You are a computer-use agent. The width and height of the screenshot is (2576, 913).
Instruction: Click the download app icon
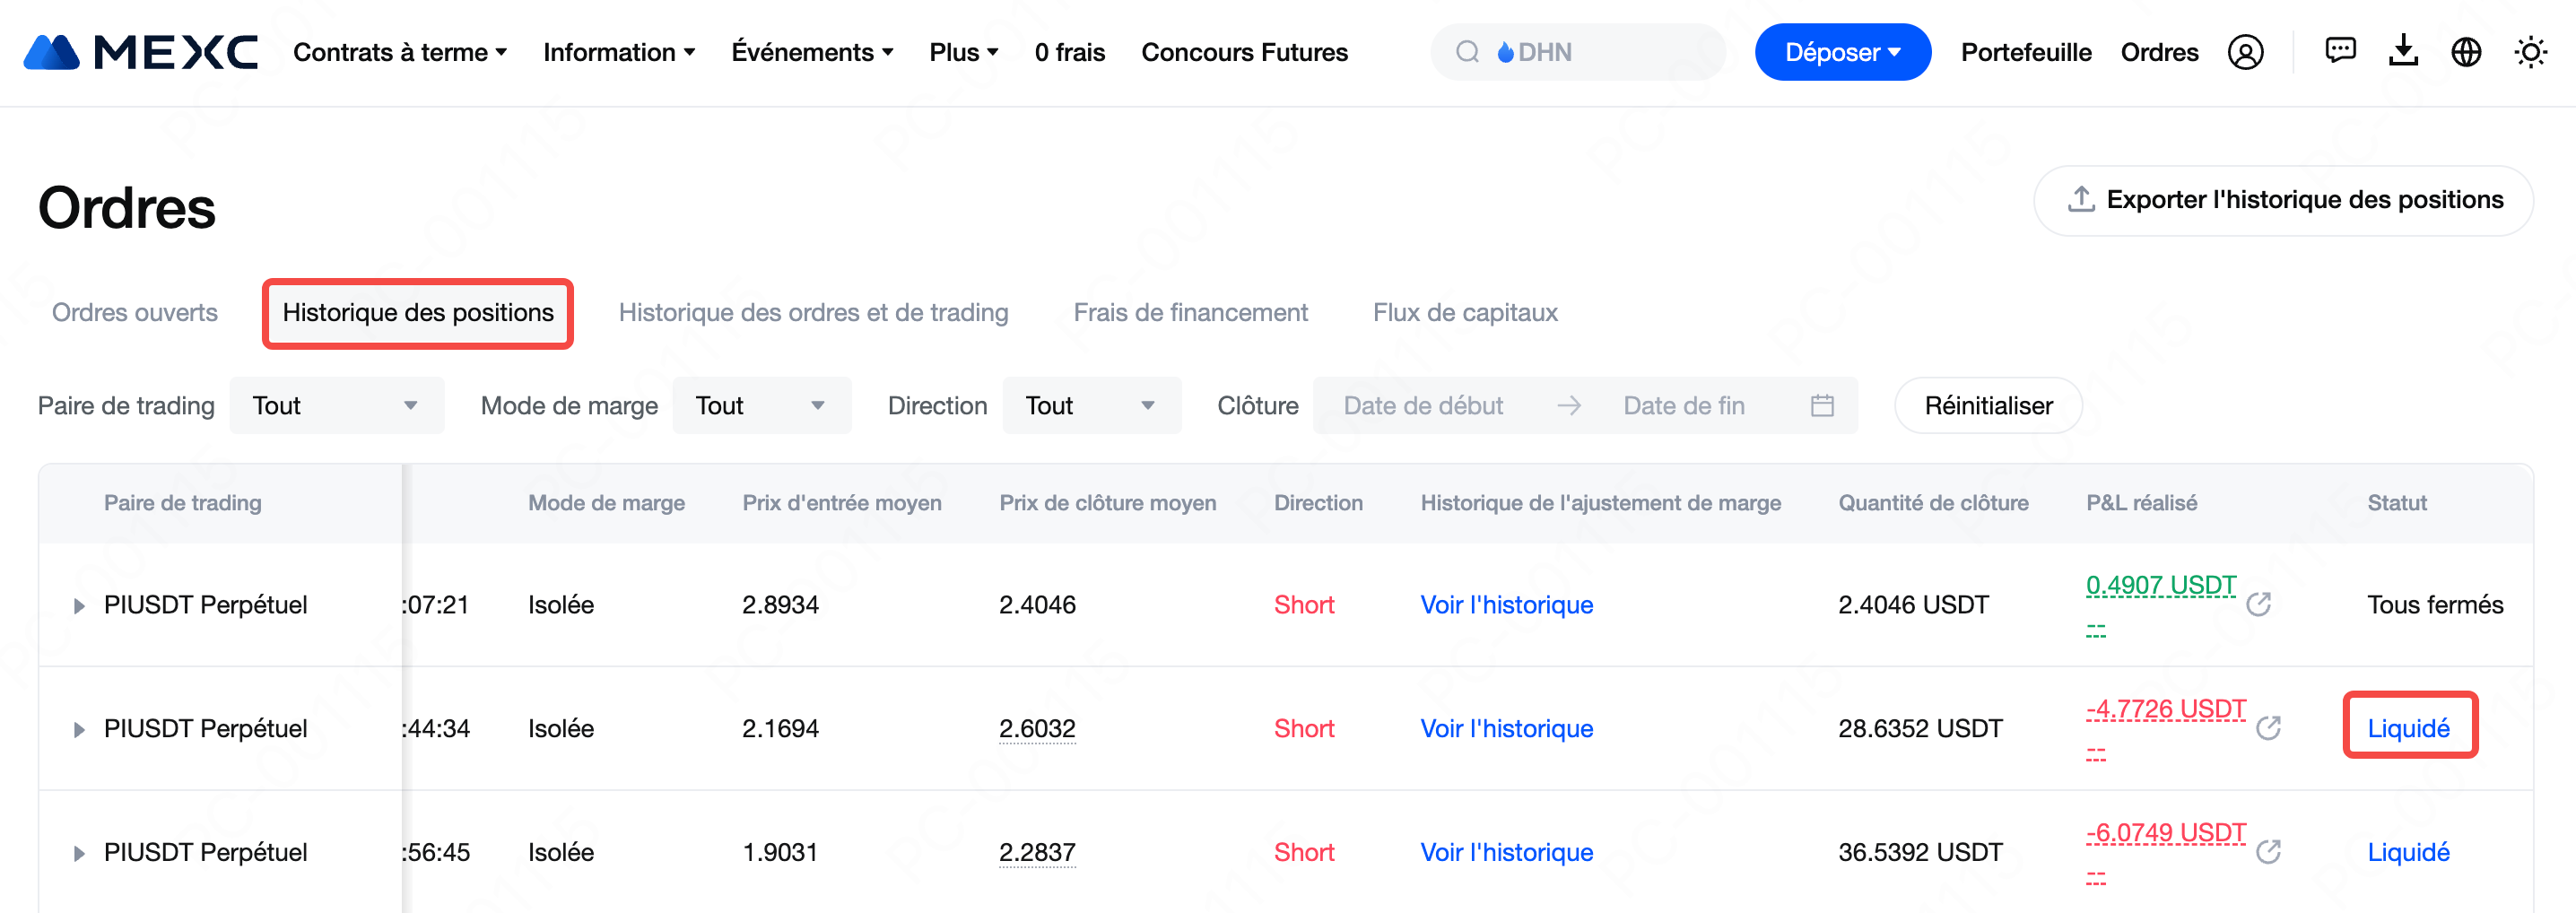tap(2403, 51)
